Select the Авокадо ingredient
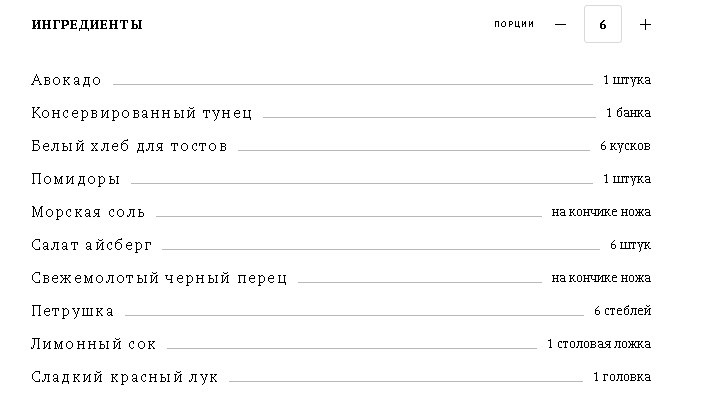The image size is (701, 406). (66, 80)
